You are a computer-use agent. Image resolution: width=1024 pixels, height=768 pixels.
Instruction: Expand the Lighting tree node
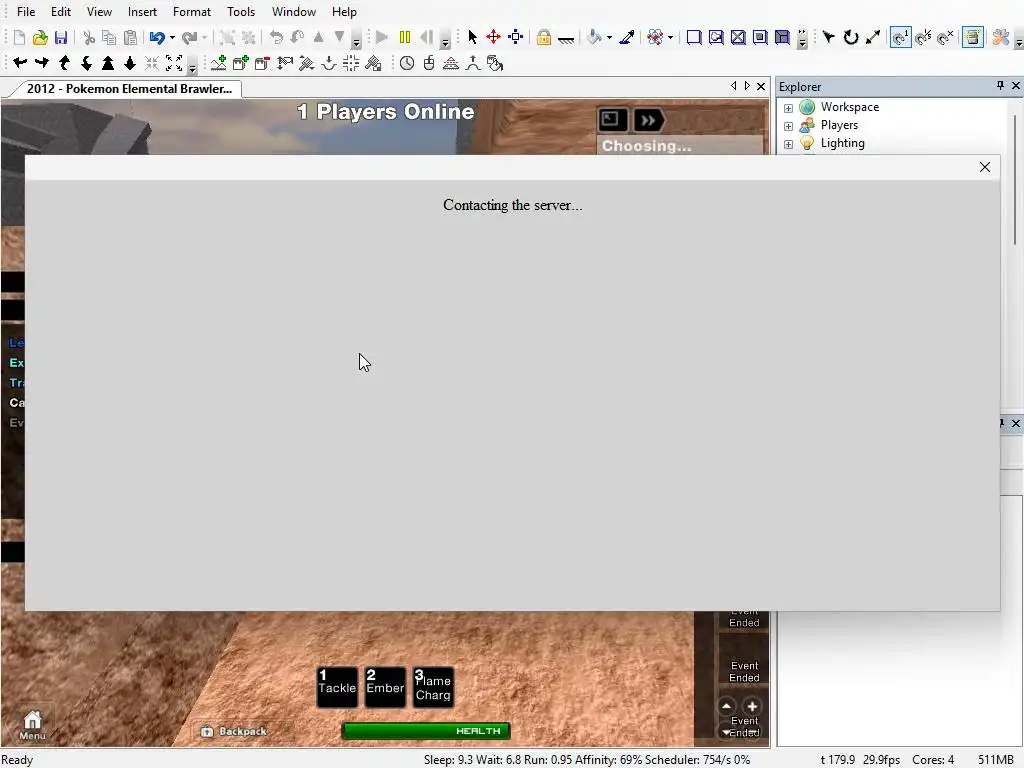click(x=788, y=144)
